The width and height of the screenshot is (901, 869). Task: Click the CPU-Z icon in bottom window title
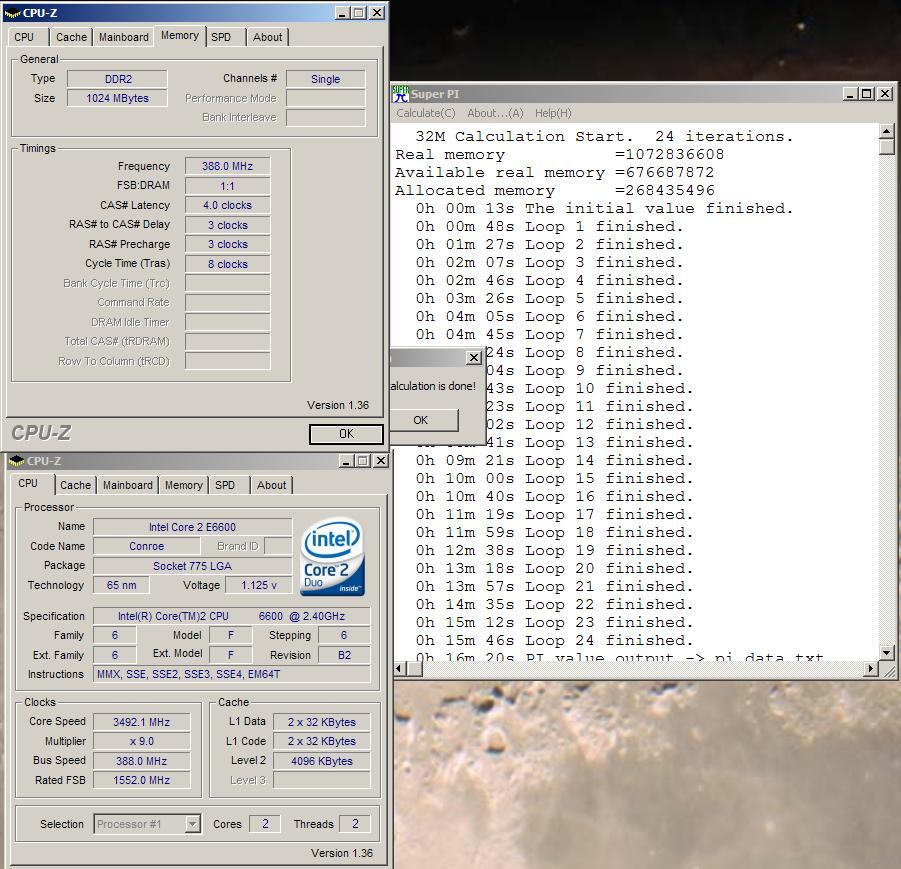tap(17, 461)
